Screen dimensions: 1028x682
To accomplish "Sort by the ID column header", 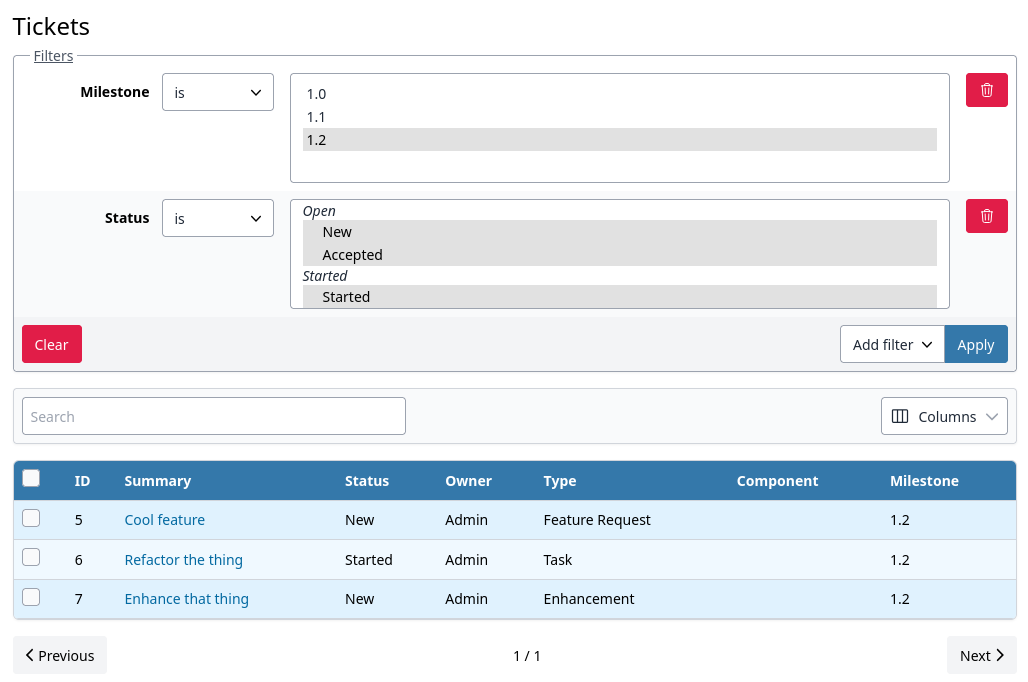I will [82, 481].
